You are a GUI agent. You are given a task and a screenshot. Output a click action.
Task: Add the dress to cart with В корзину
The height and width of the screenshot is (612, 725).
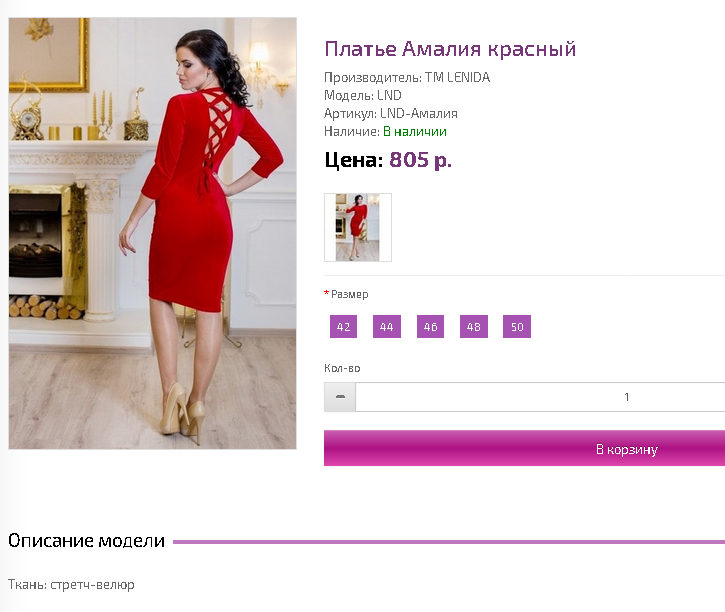[524, 448]
